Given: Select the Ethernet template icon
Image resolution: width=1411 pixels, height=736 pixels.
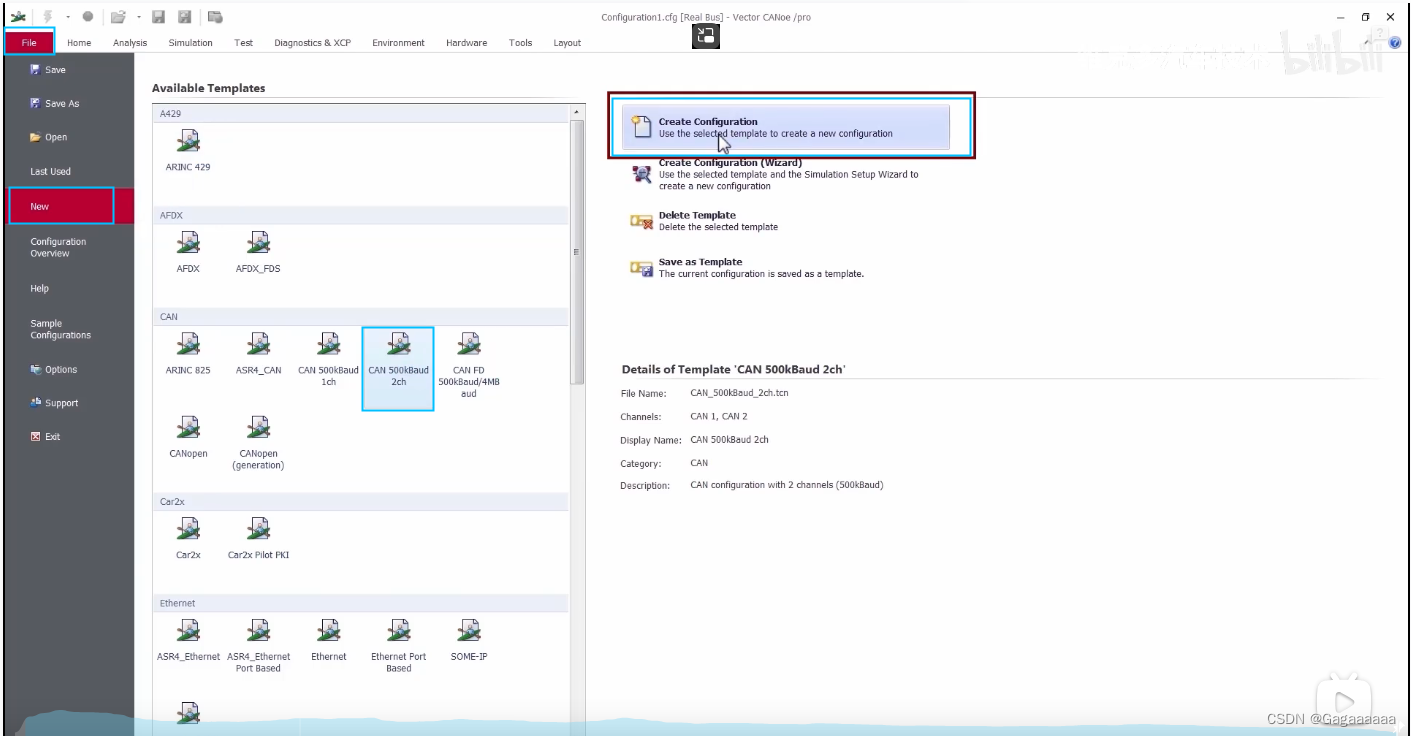Looking at the screenshot, I should [328, 641].
